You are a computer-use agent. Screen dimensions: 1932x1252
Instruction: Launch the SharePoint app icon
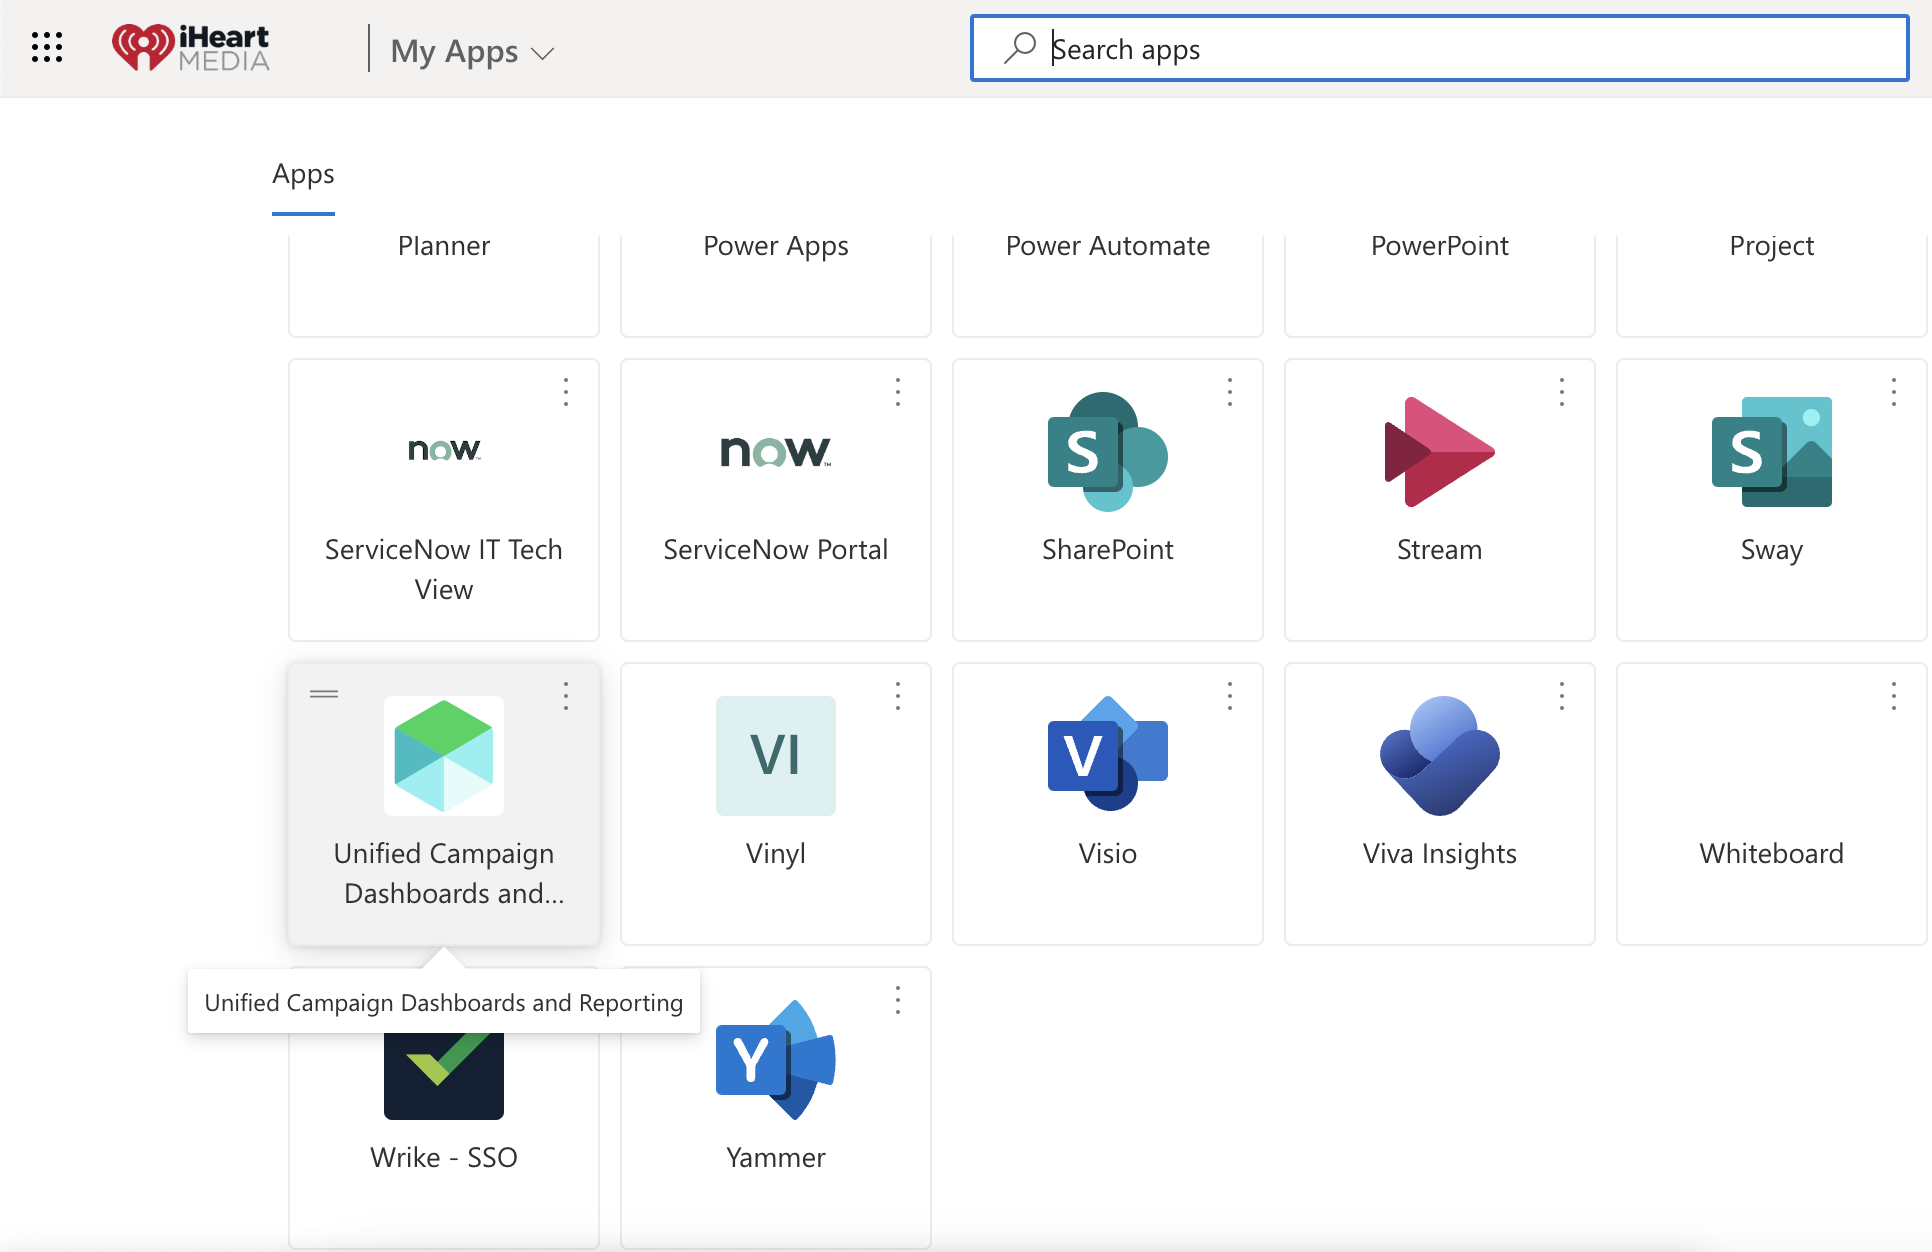(1108, 452)
